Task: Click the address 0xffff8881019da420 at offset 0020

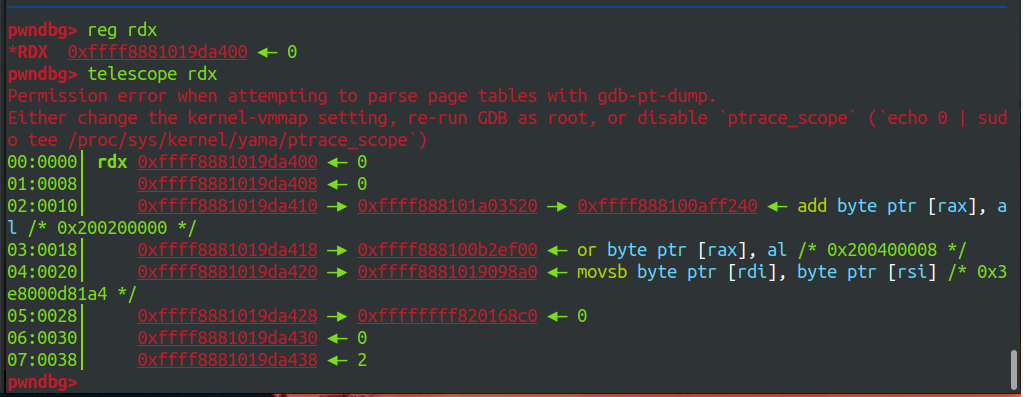Action: pos(227,272)
